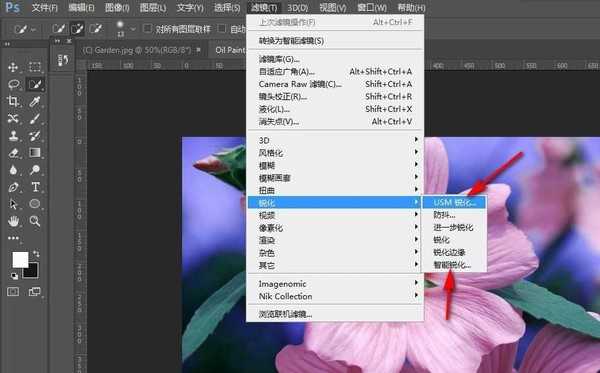Select the Dodge tool
The height and width of the screenshot is (373, 600).
35,170
